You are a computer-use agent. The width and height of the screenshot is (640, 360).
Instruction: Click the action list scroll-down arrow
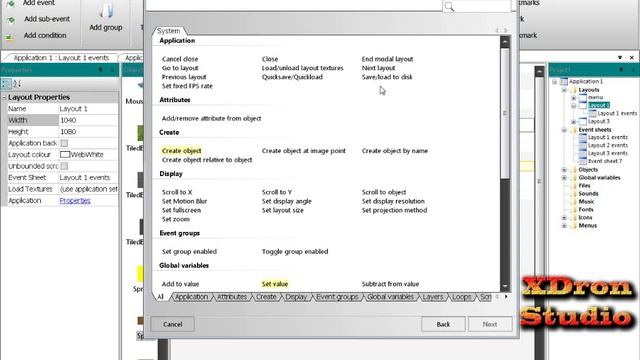(505, 287)
